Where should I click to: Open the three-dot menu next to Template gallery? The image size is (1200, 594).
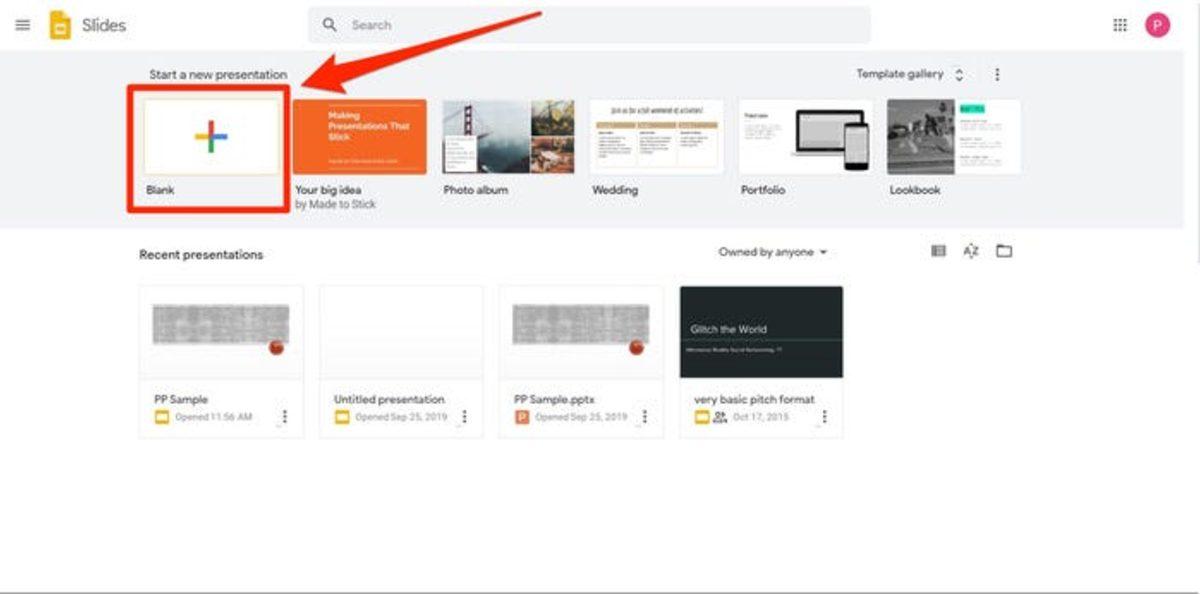[996, 73]
